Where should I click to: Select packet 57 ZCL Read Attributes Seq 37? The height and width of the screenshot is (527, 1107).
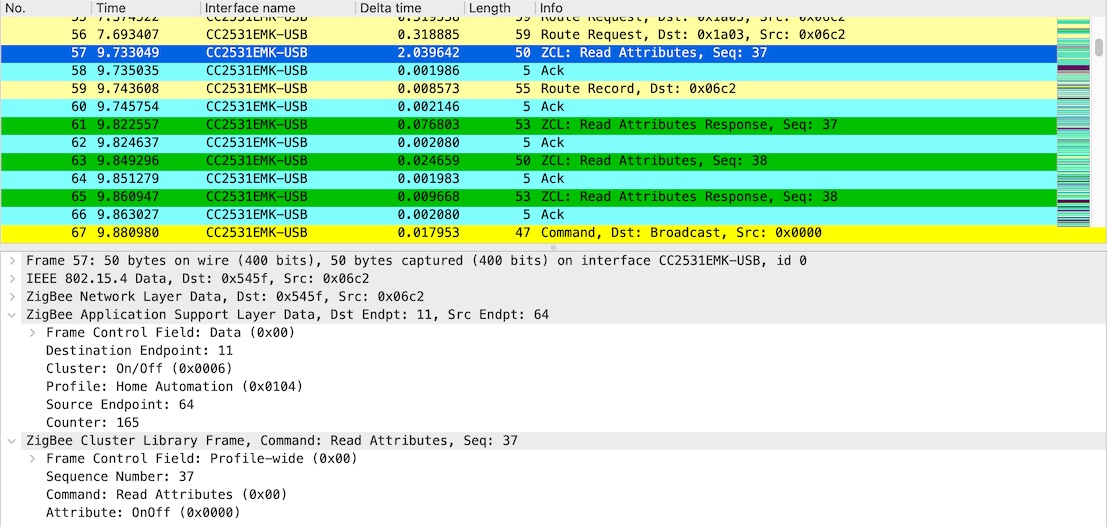(x=528, y=53)
